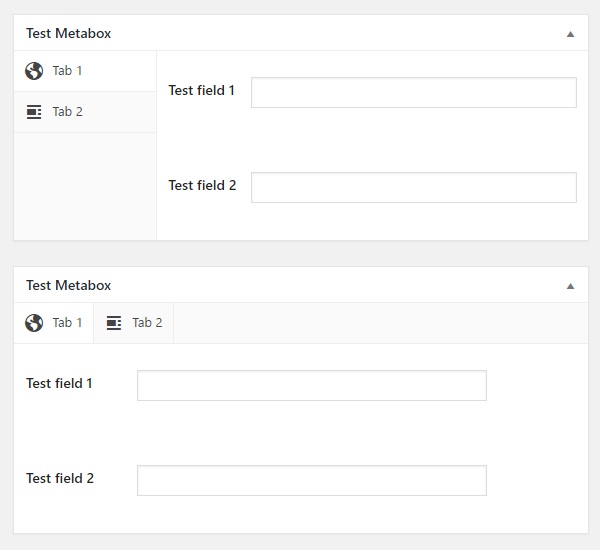Click the globe icon of horizontal Tab 1
The image size is (600, 550).
(34, 323)
